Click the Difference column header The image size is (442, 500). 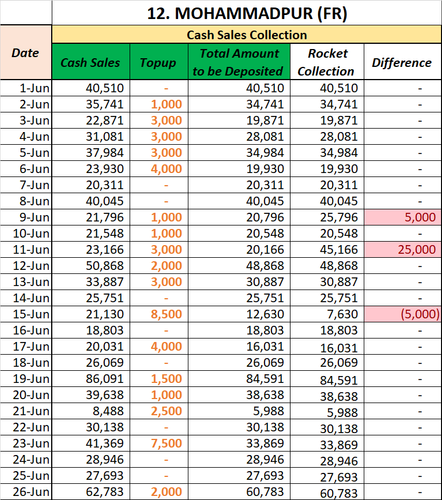403,62
